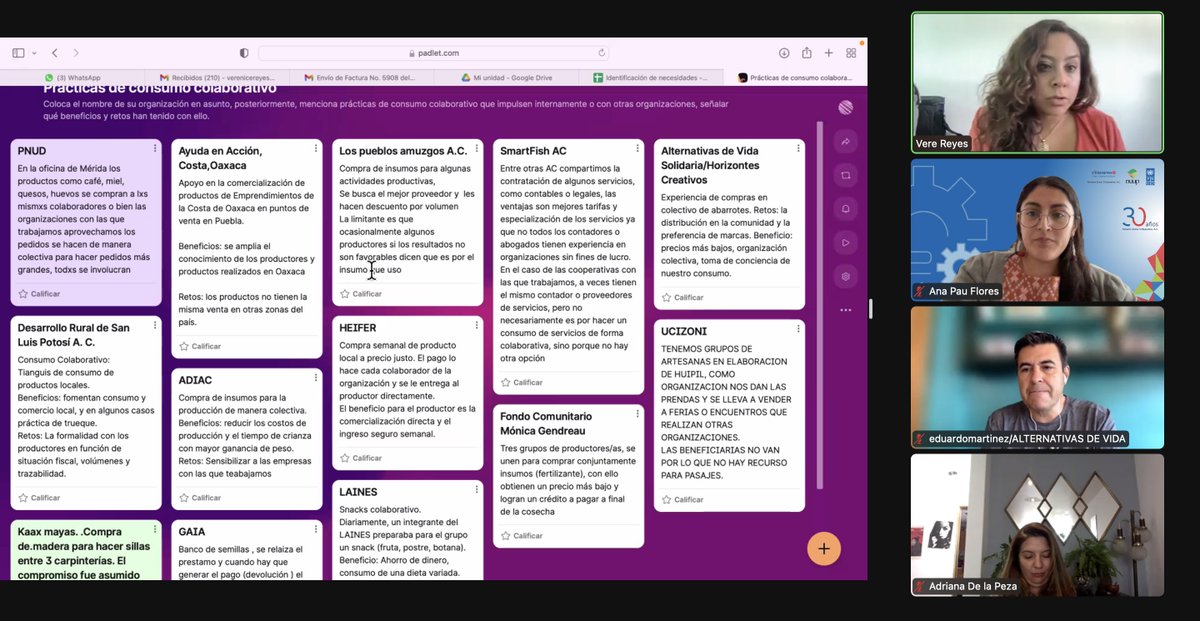1200x621 pixels.
Task: Click Calificar on the HEIFER post
Action: 361,458
